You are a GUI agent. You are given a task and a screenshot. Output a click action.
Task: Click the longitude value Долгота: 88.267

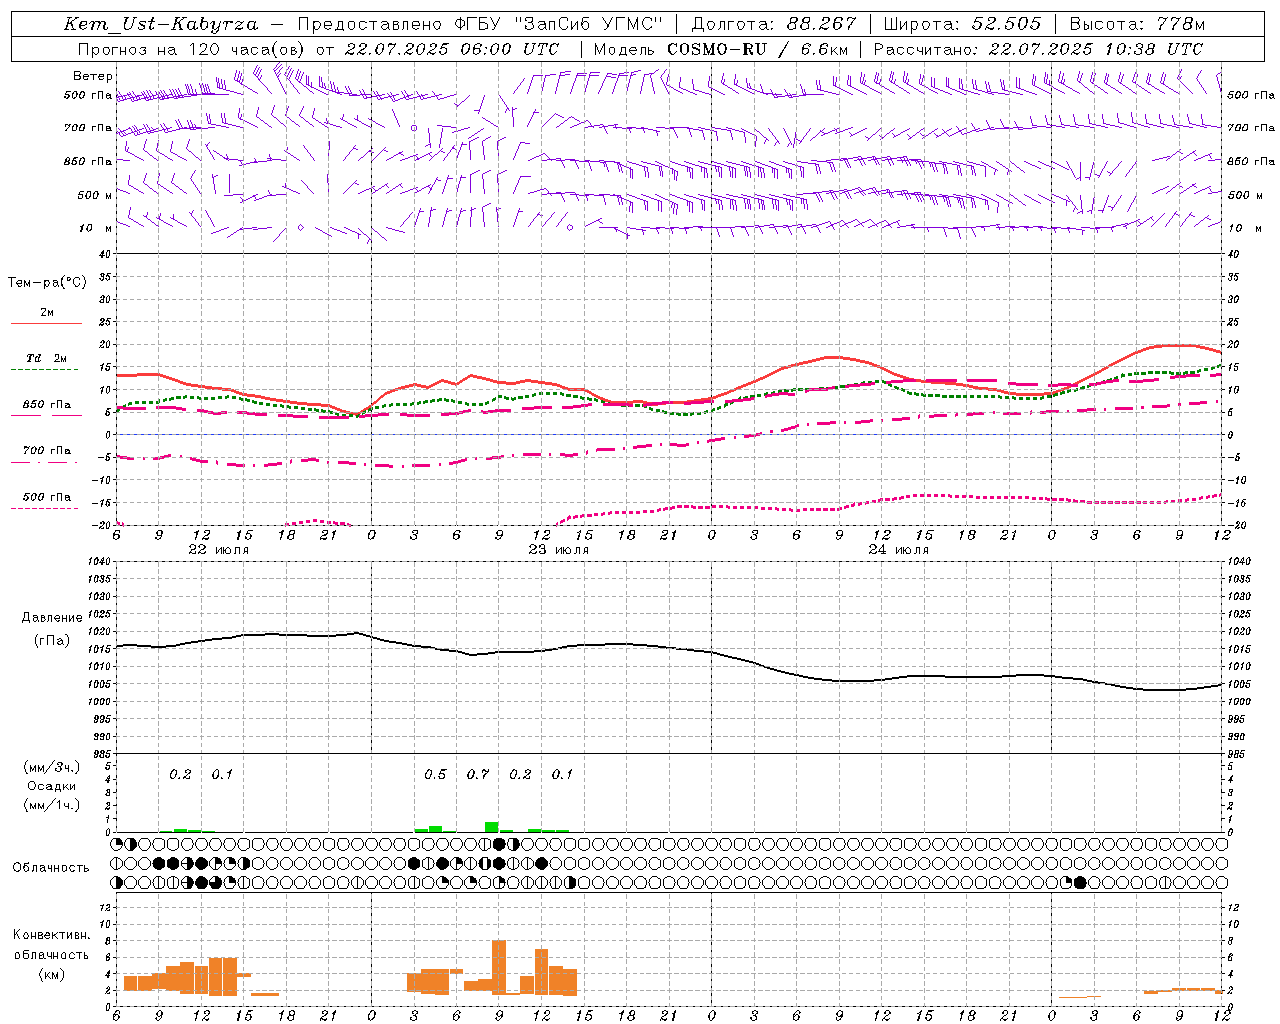click(x=774, y=24)
